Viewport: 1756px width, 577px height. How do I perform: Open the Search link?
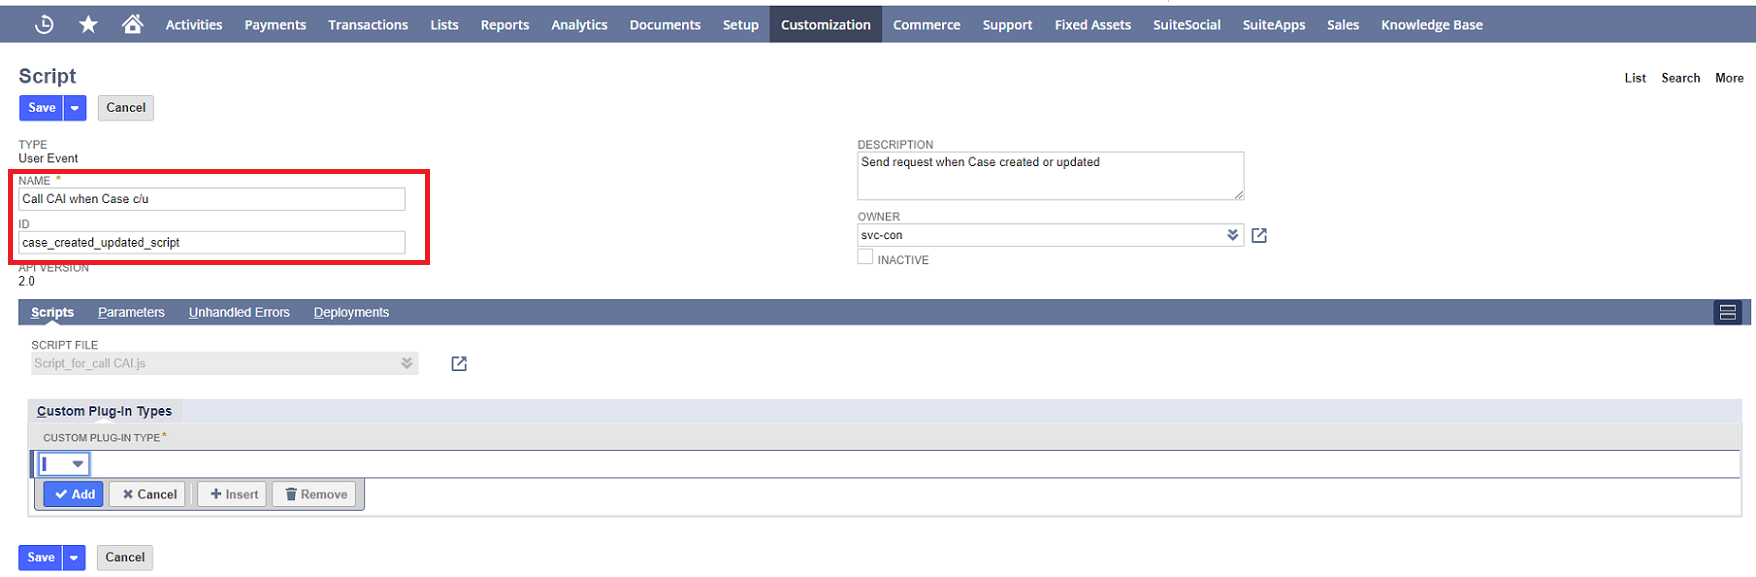(x=1680, y=78)
